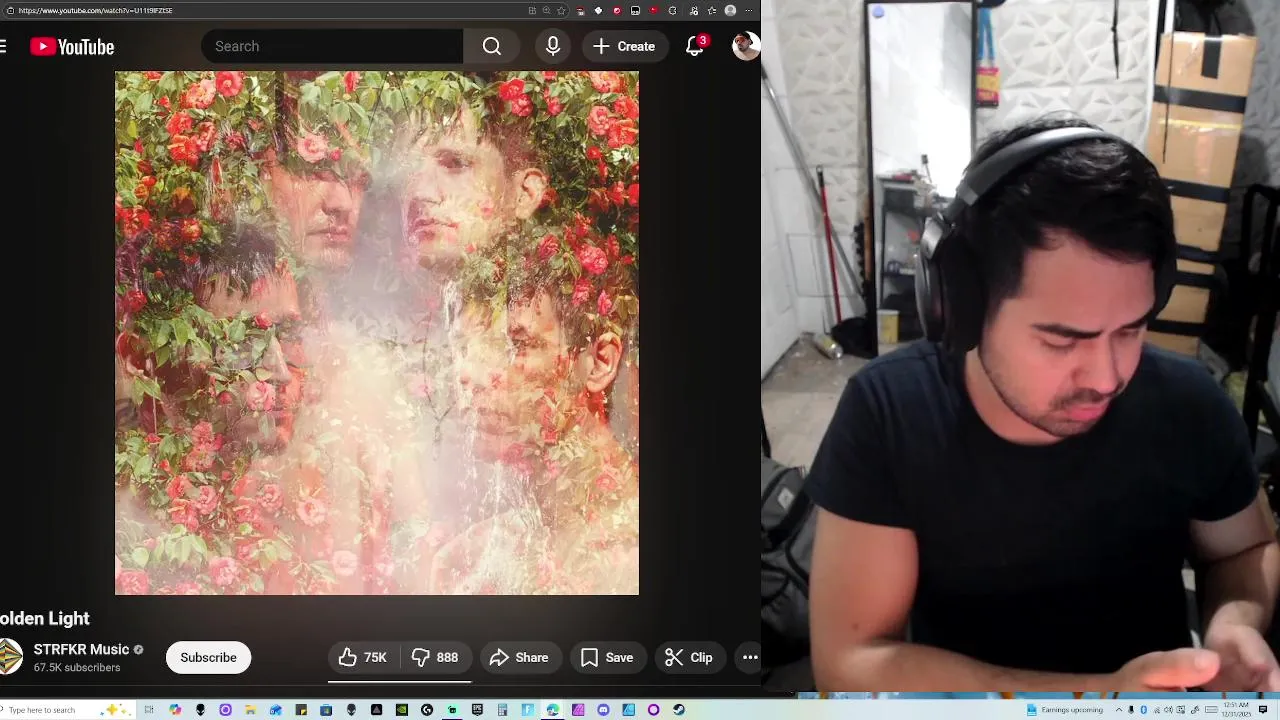This screenshot has width=1280, height=720.
Task: Click the album art video player
Action: point(377,333)
